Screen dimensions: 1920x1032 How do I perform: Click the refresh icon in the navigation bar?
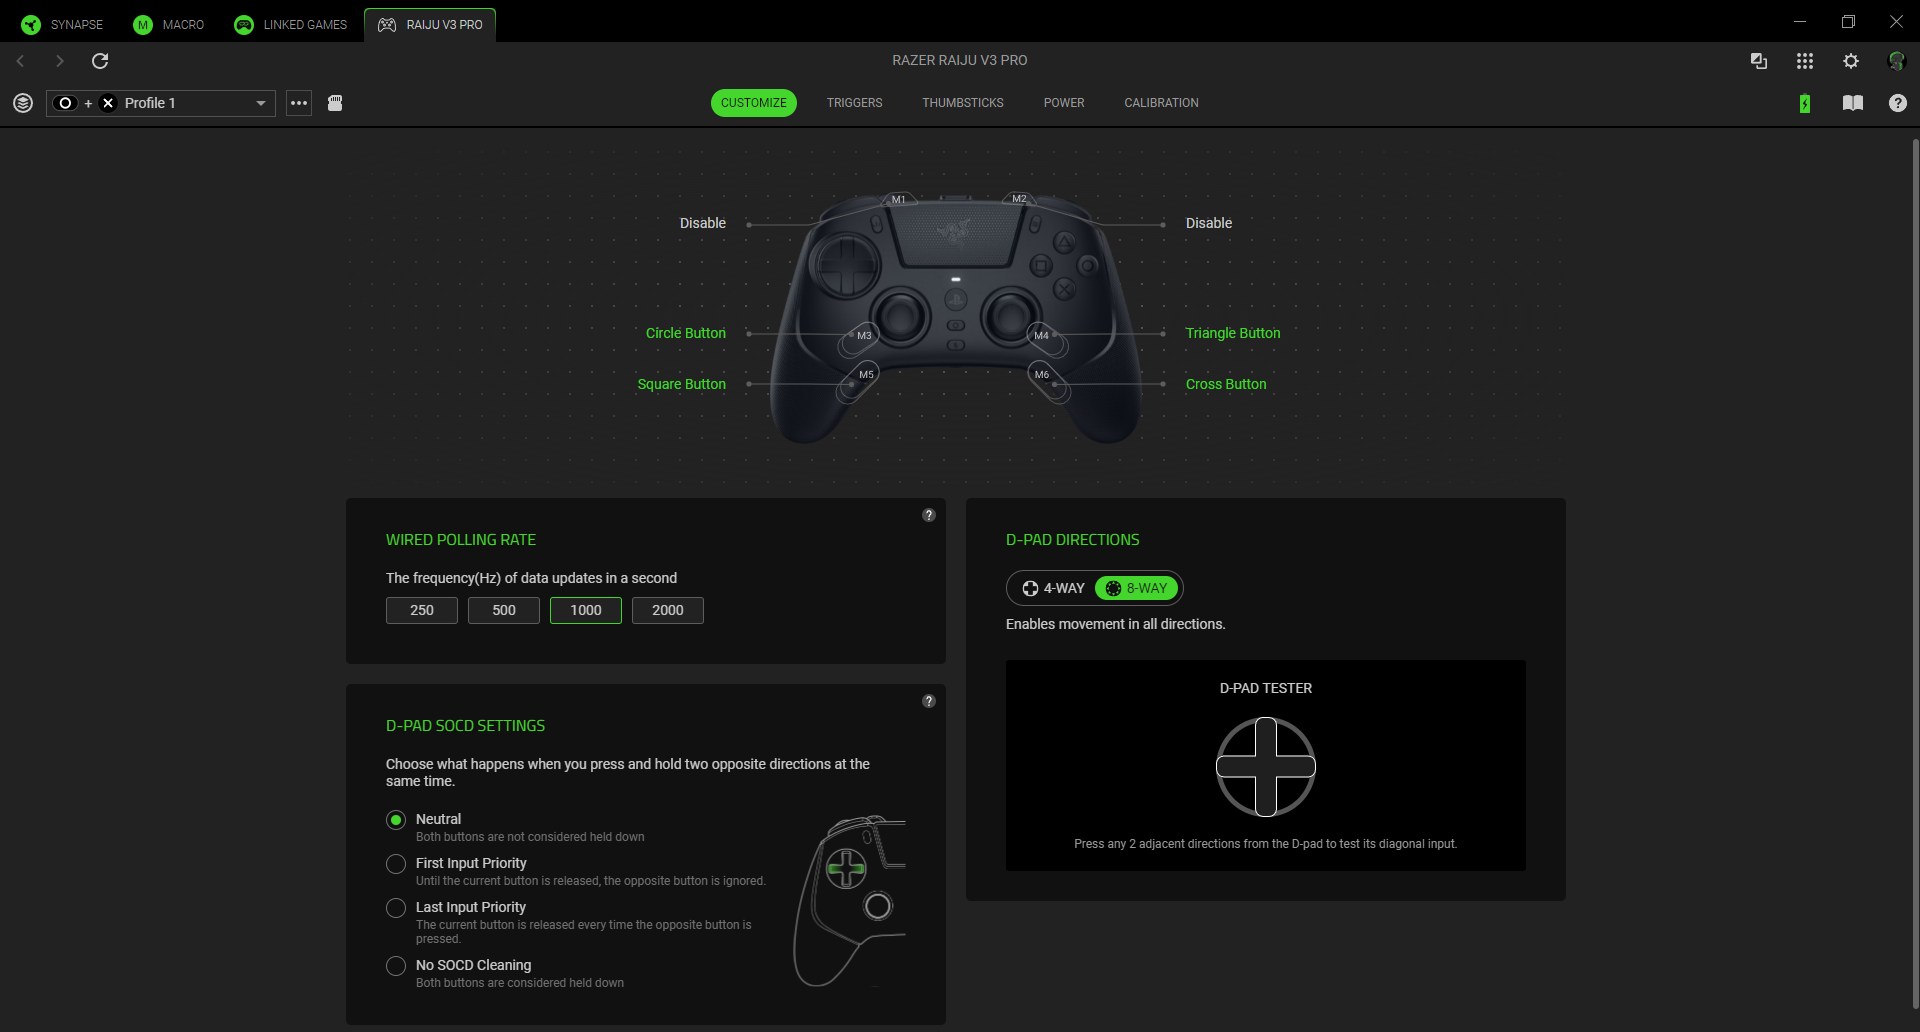[x=100, y=61]
